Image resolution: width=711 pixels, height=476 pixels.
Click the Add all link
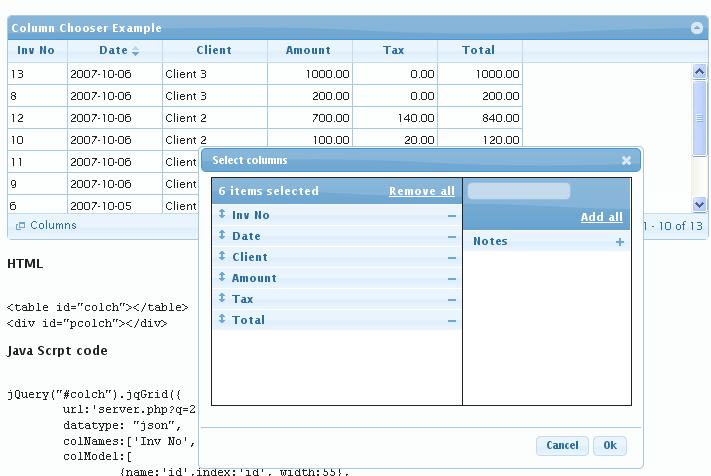601,217
